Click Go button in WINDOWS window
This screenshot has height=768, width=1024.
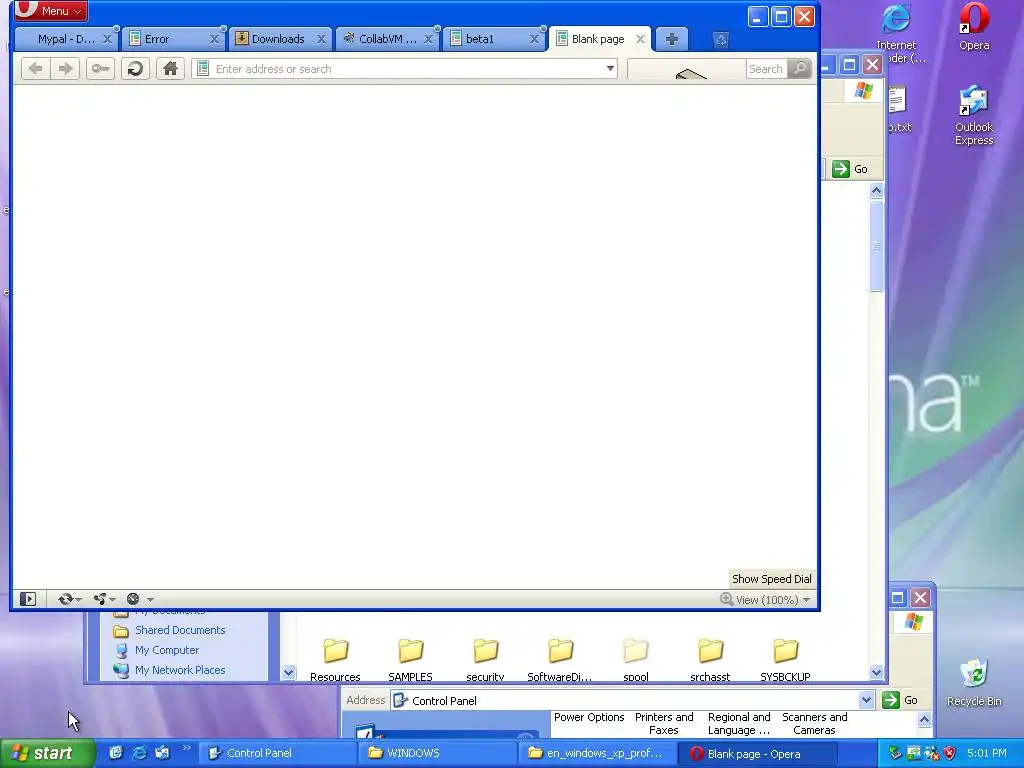click(850, 169)
